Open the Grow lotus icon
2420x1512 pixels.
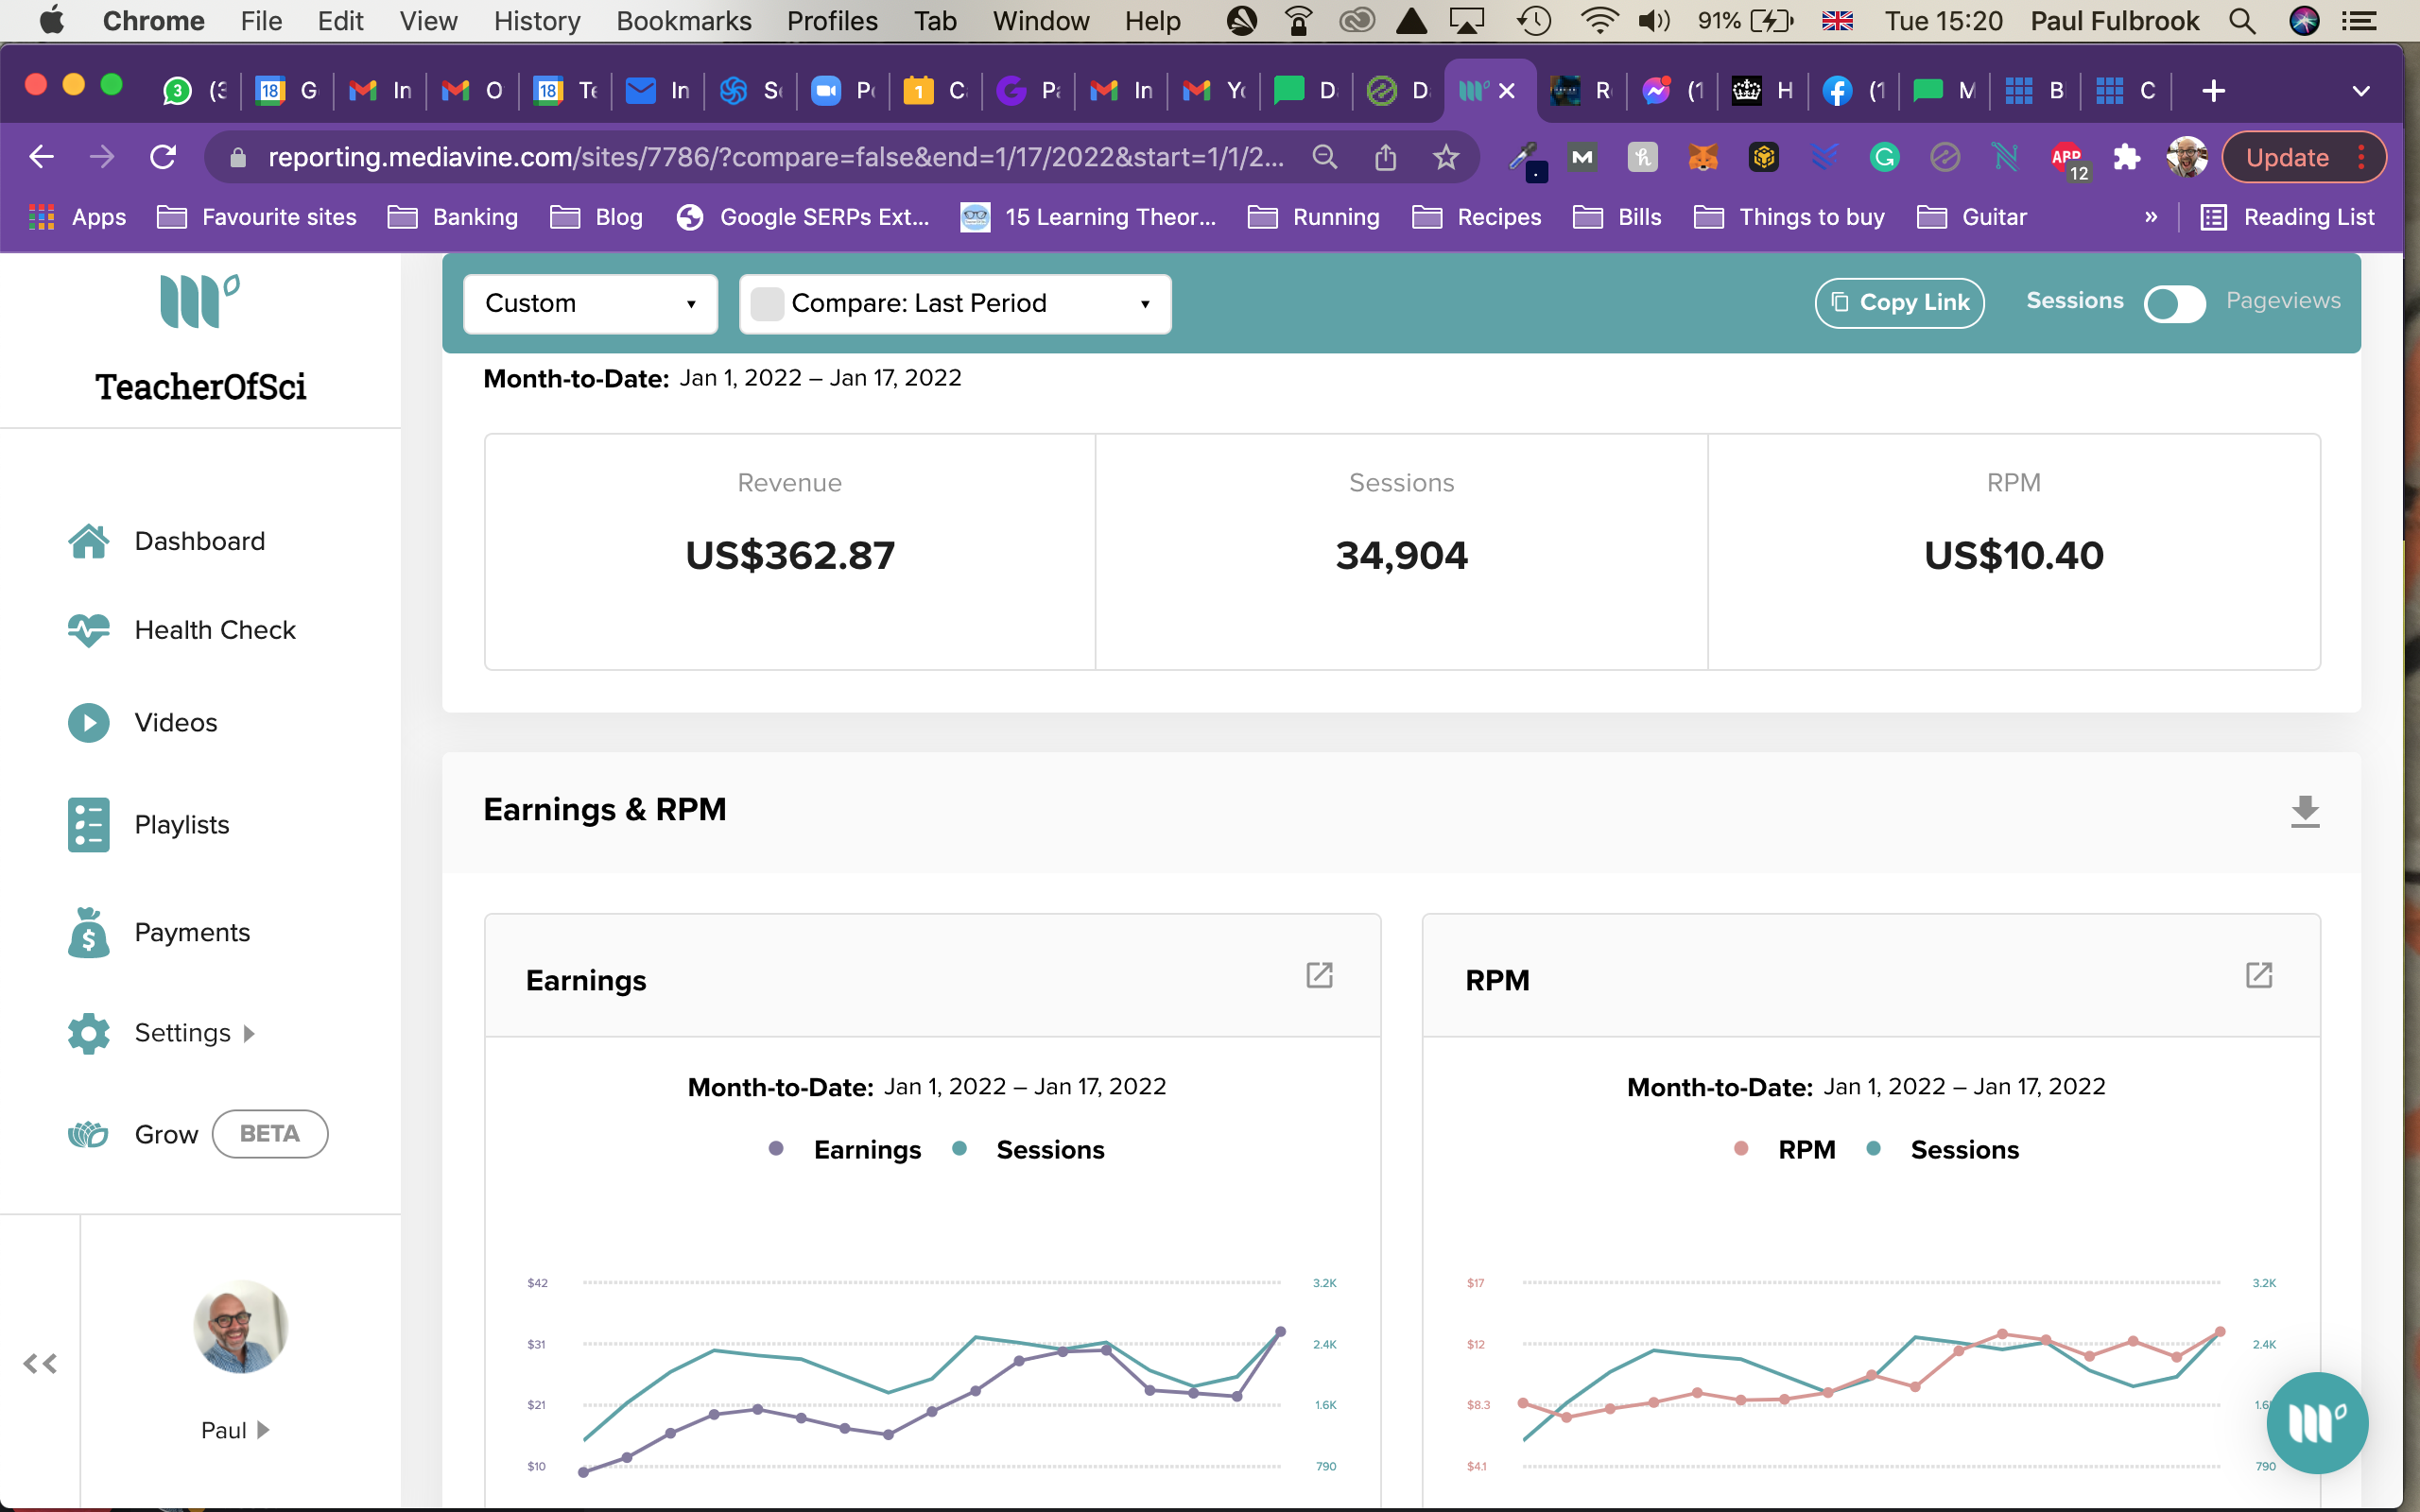[88, 1134]
